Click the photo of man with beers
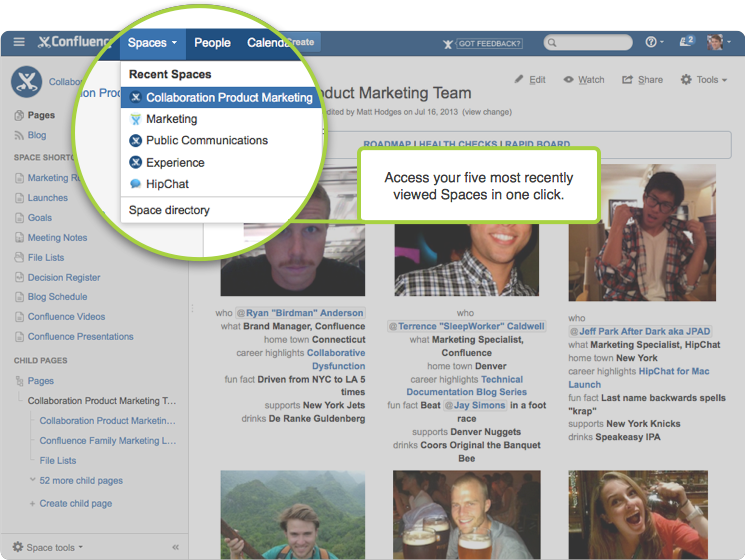 pyautogui.click(x=467, y=514)
